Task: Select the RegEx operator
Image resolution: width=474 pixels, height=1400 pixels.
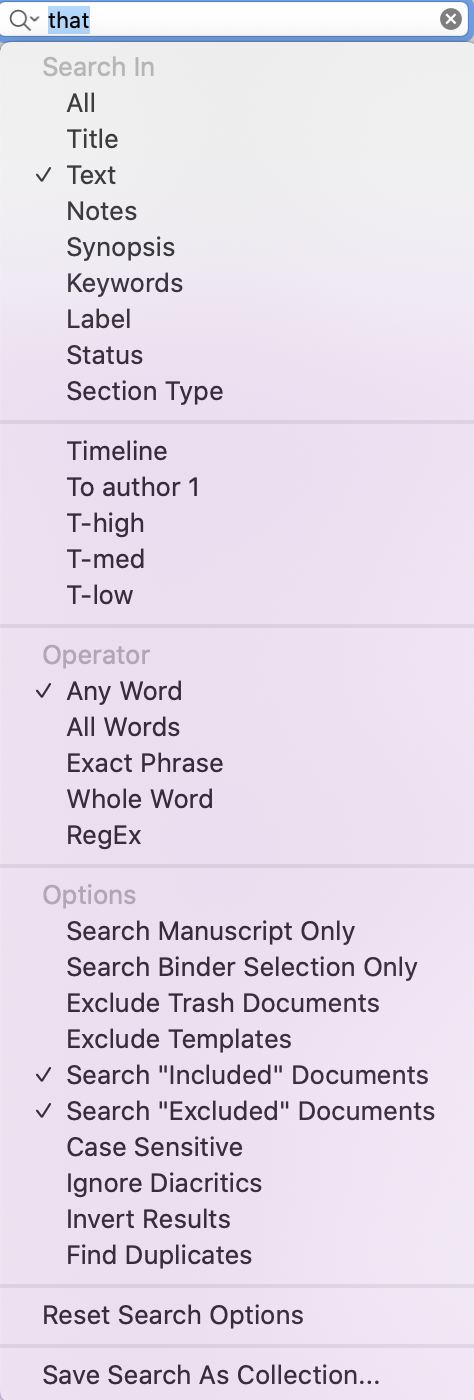Action: tap(237, 835)
